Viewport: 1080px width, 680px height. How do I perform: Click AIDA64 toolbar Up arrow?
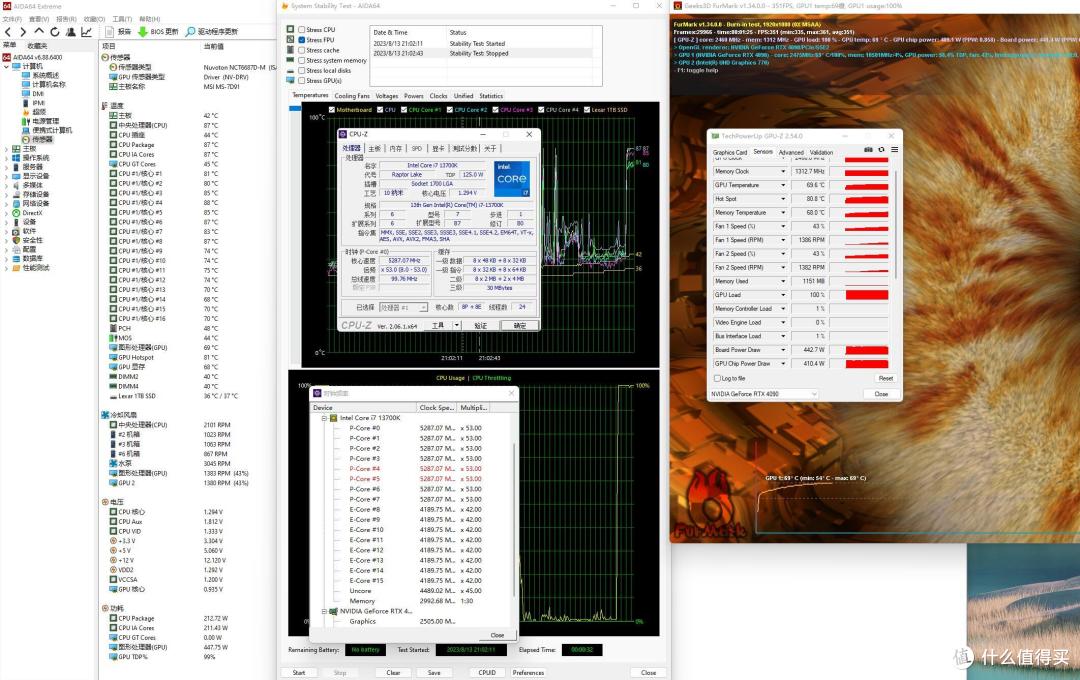(39, 32)
